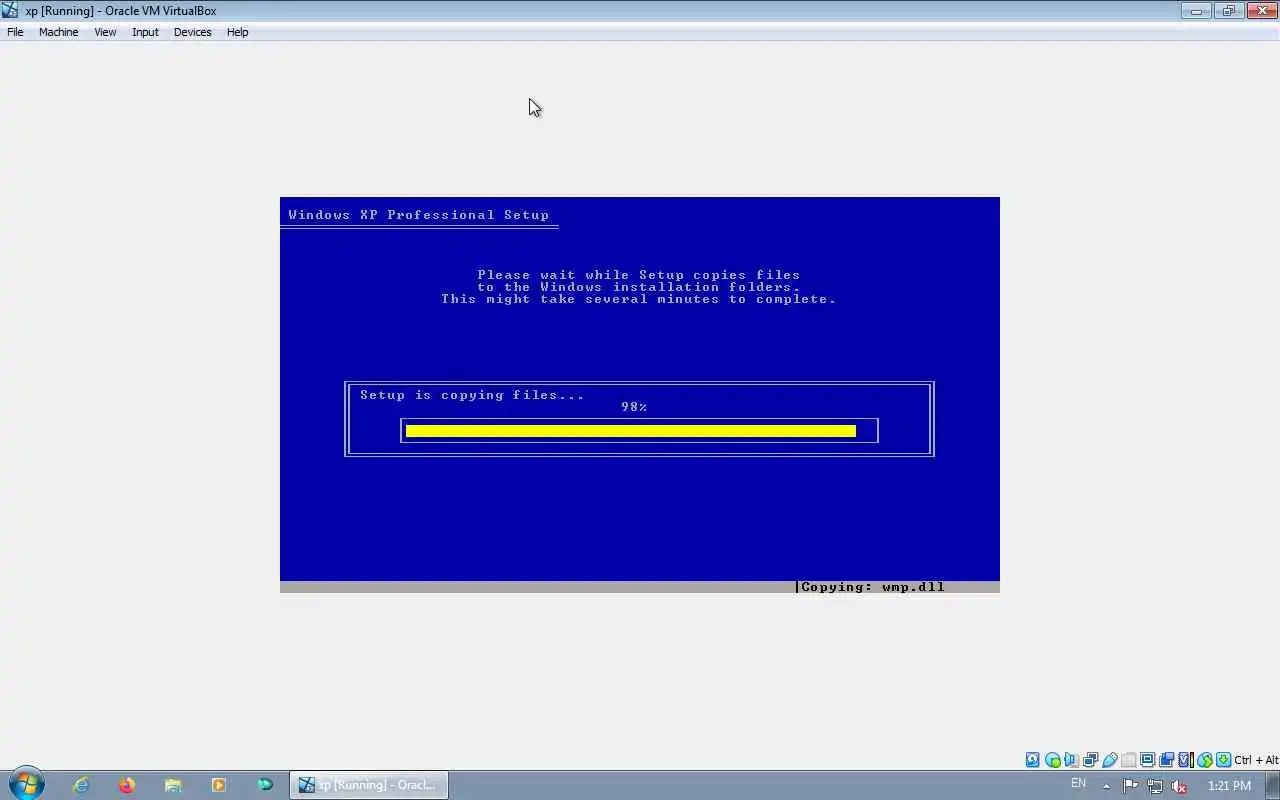Click the USB devices status icon
The image size is (1280, 800).
click(x=1109, y=760)
